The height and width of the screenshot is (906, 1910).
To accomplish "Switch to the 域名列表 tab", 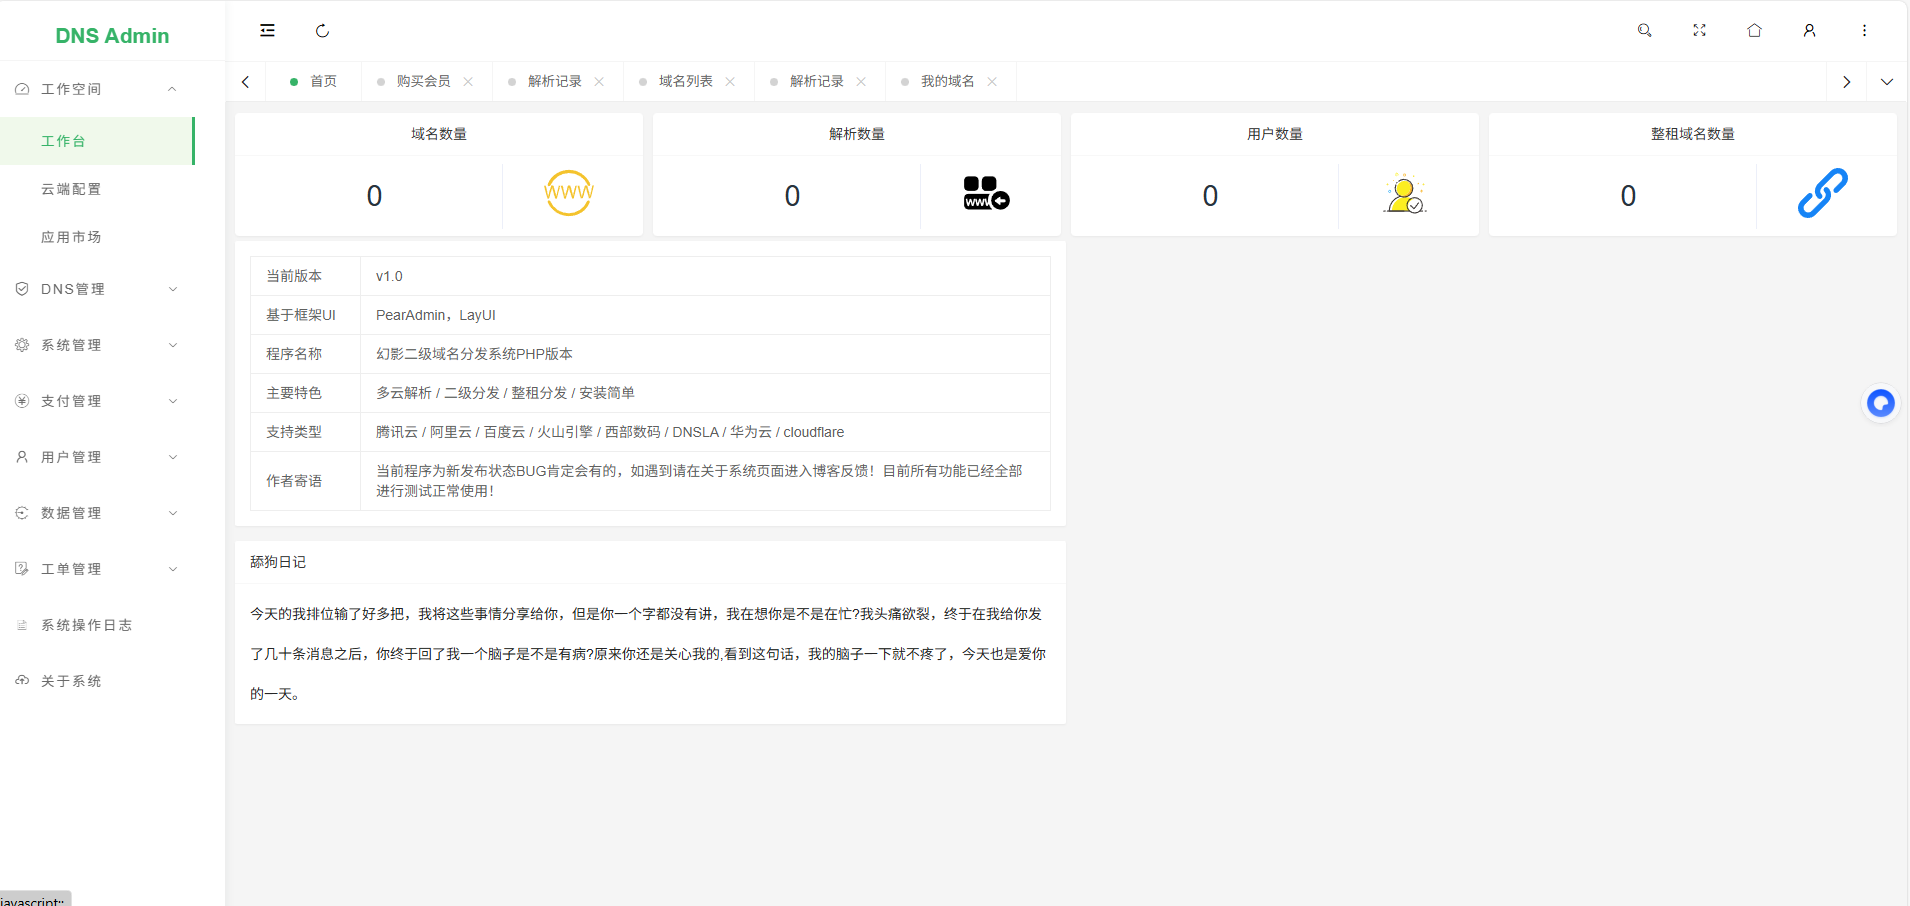I will click(685, 81).
